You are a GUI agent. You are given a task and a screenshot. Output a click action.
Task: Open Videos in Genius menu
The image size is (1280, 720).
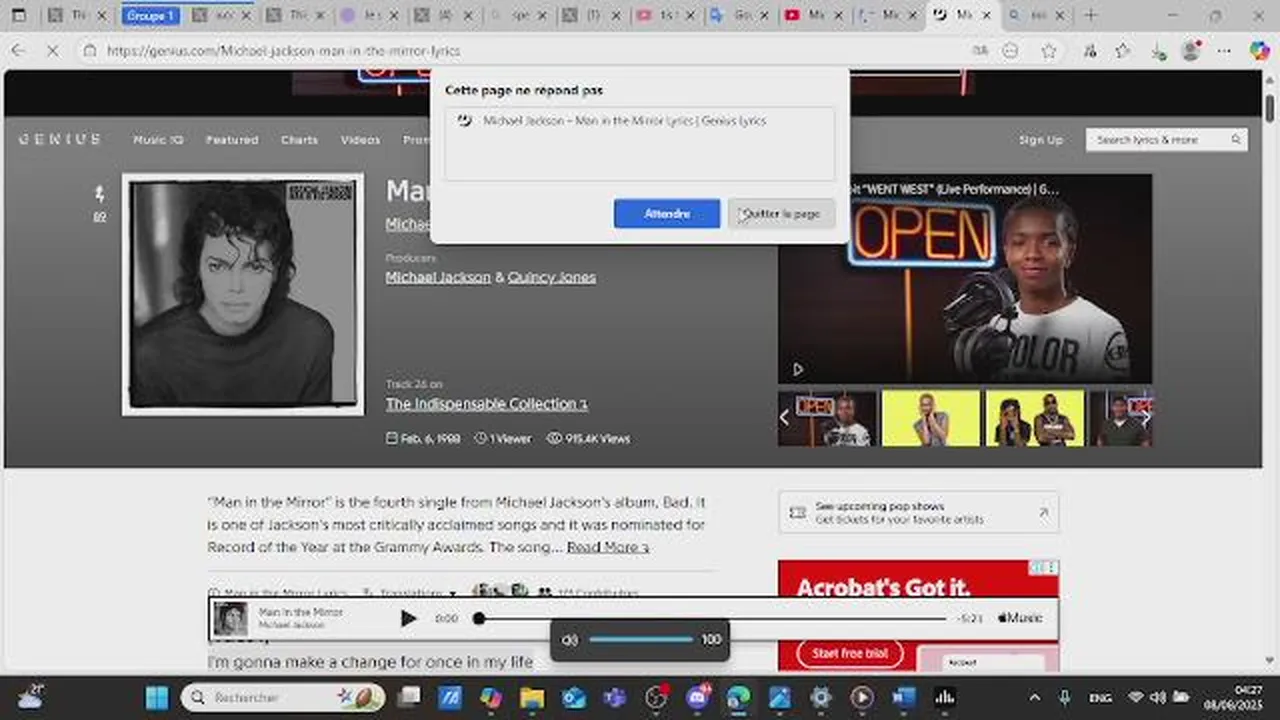pyautogui.click(x=360, y=140)
